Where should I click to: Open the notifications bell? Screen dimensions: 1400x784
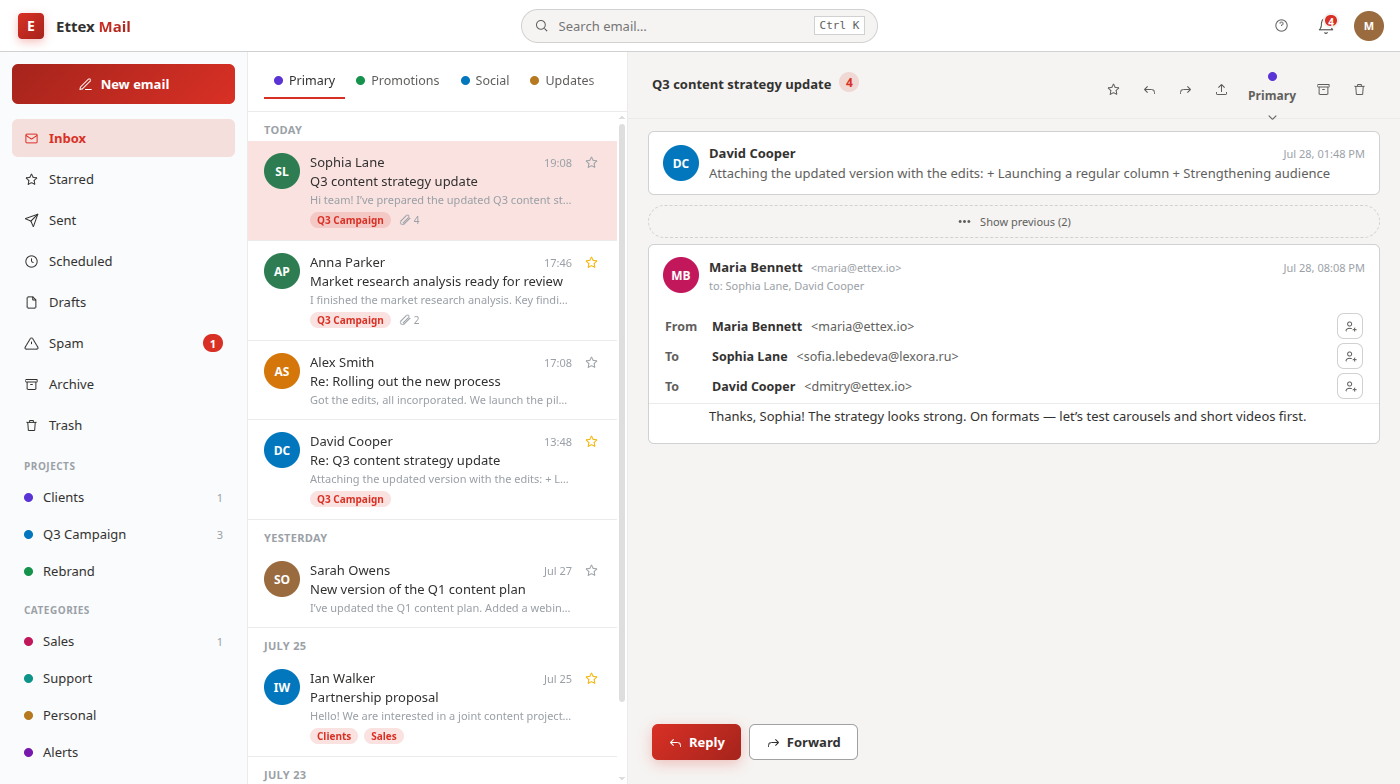pos(1326,26)
